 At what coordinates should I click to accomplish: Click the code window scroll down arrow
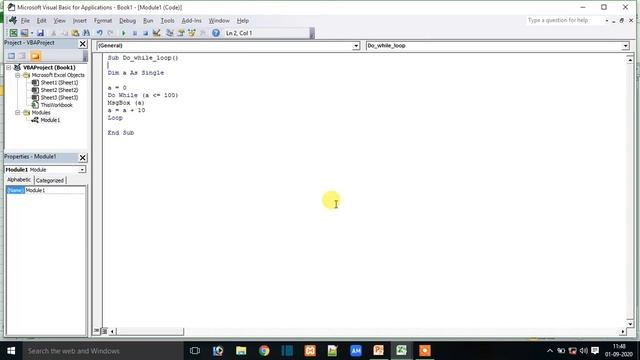point(630,324)
